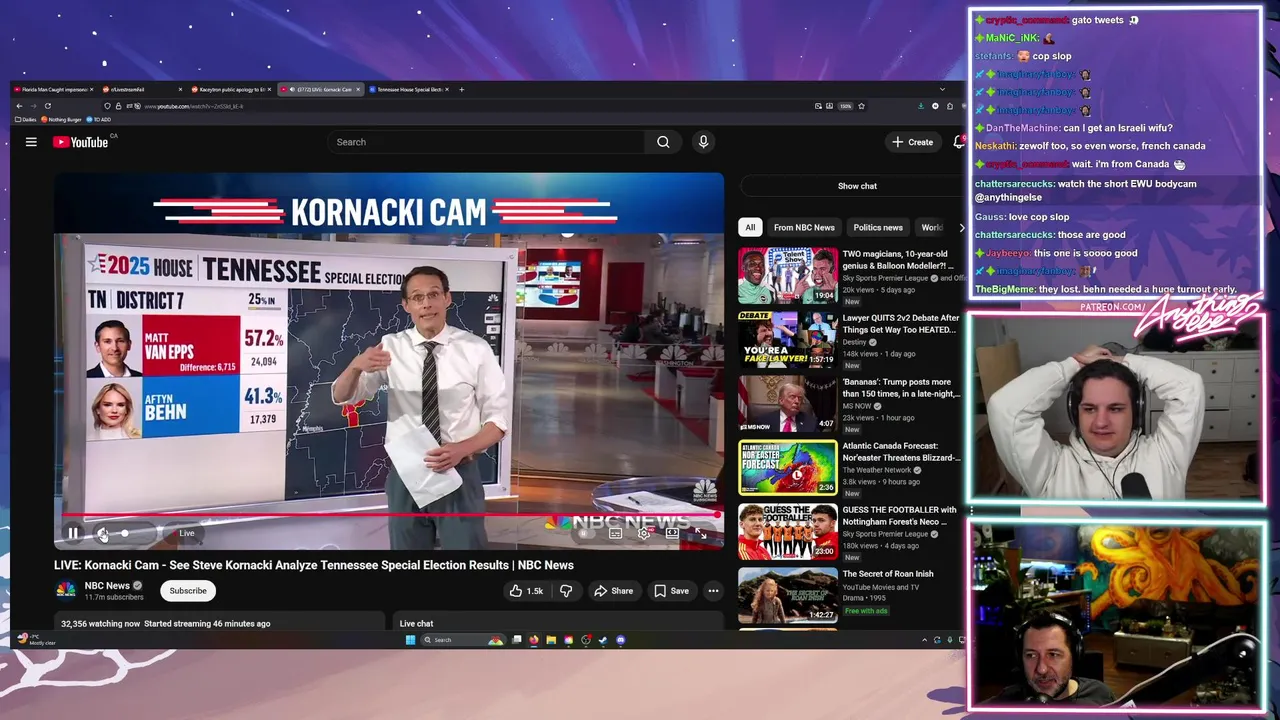Click the 32,356 watching now text
This screenshot has width=1280, height=720.
click(100, 624)
